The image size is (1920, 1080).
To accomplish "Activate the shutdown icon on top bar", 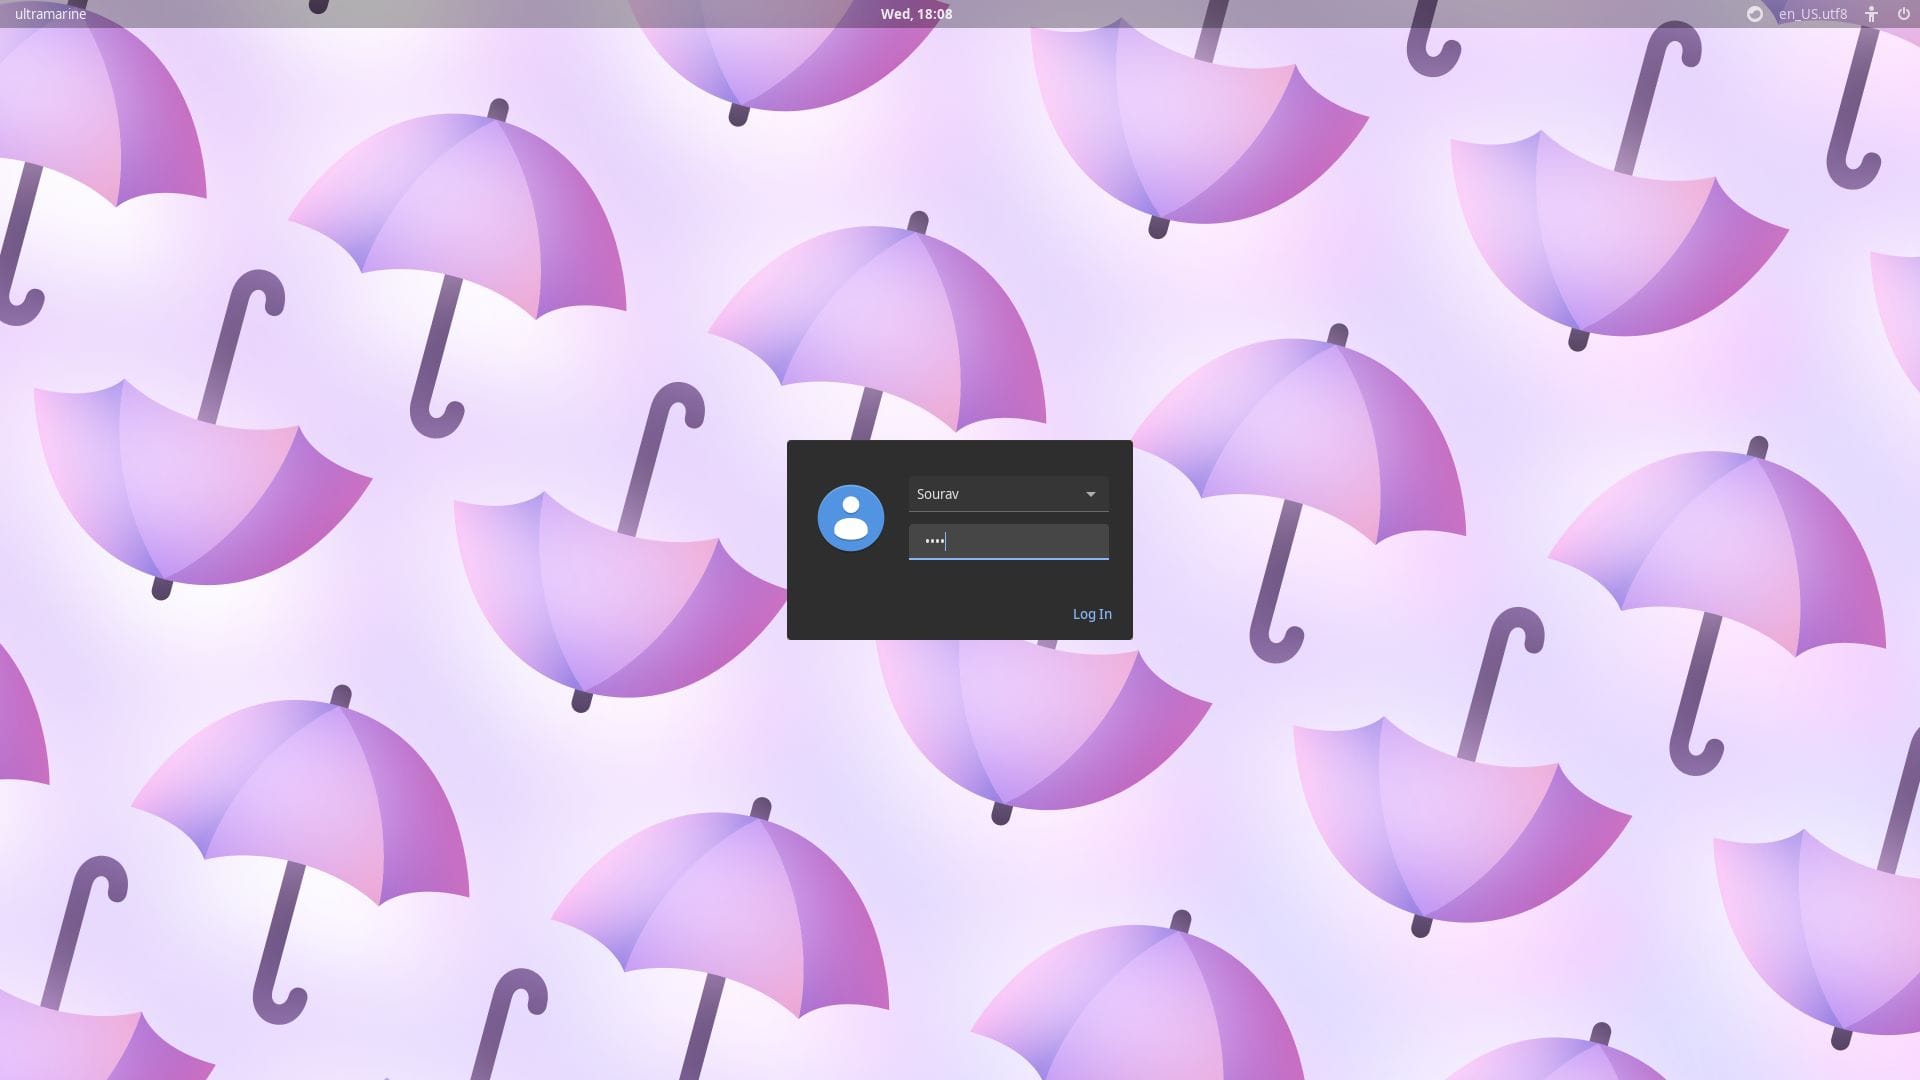I will point(1901,13).
